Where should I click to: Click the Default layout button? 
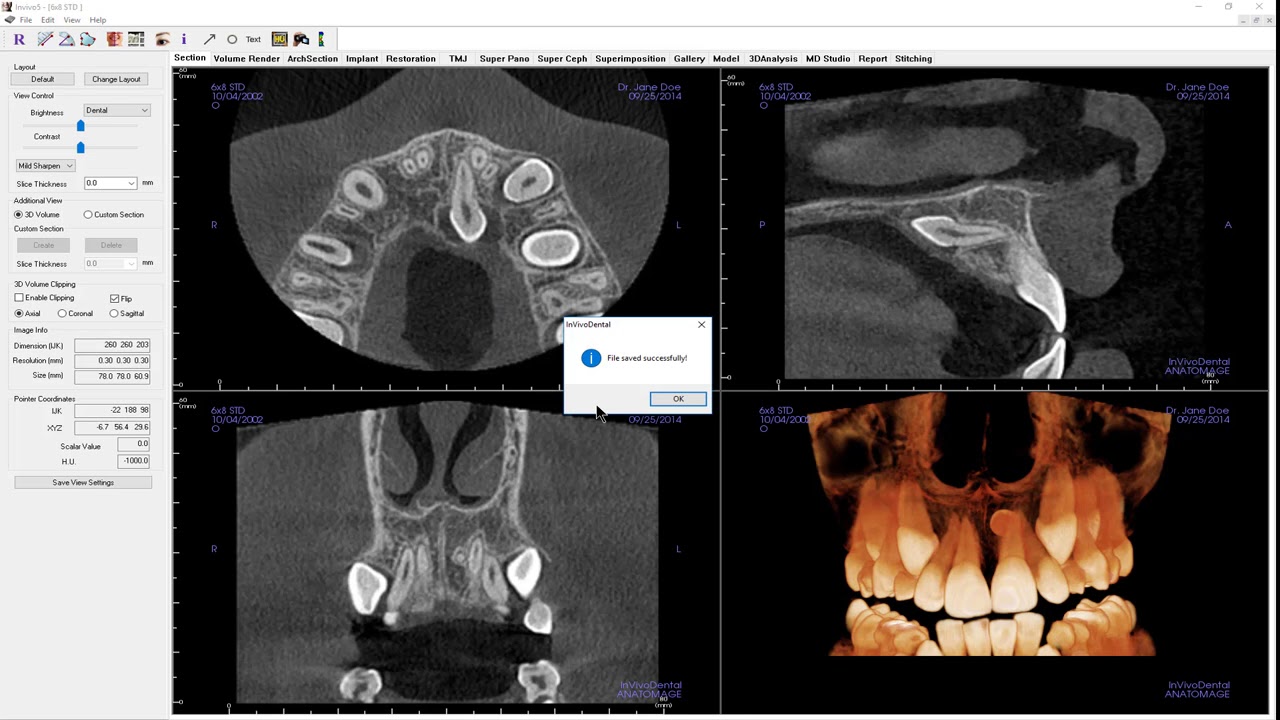pyautogui.click(x=43, y=79)
